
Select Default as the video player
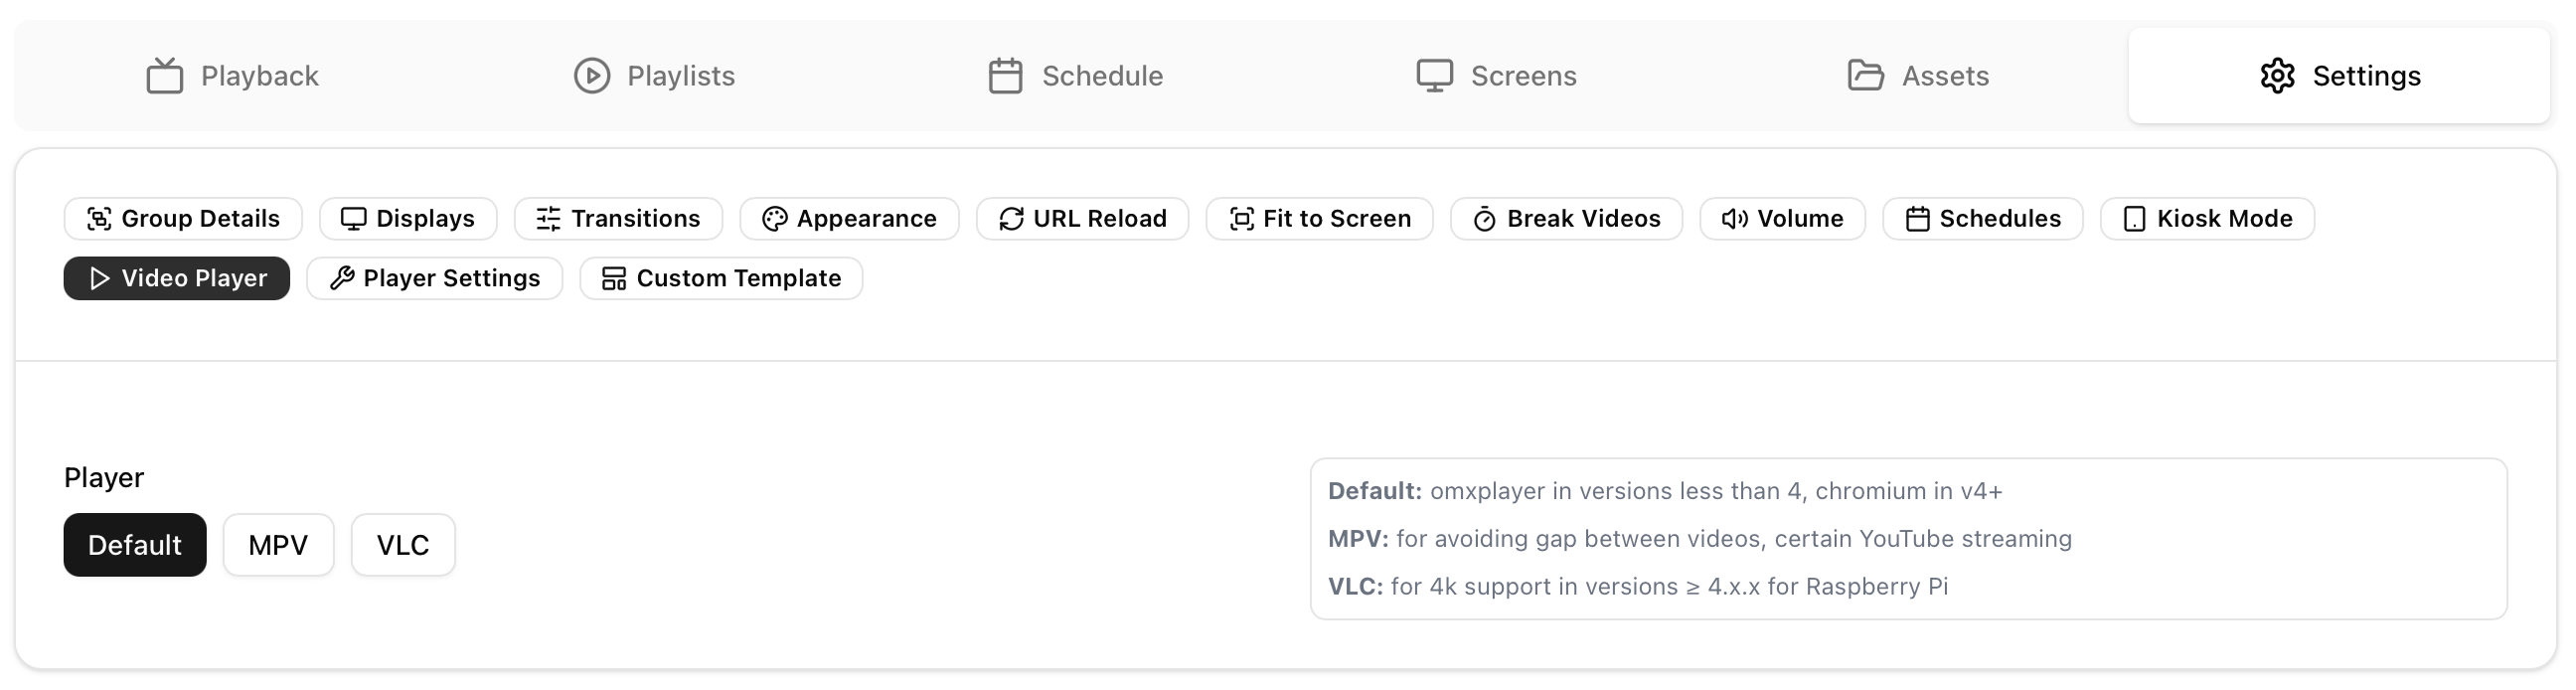(135, 545)
